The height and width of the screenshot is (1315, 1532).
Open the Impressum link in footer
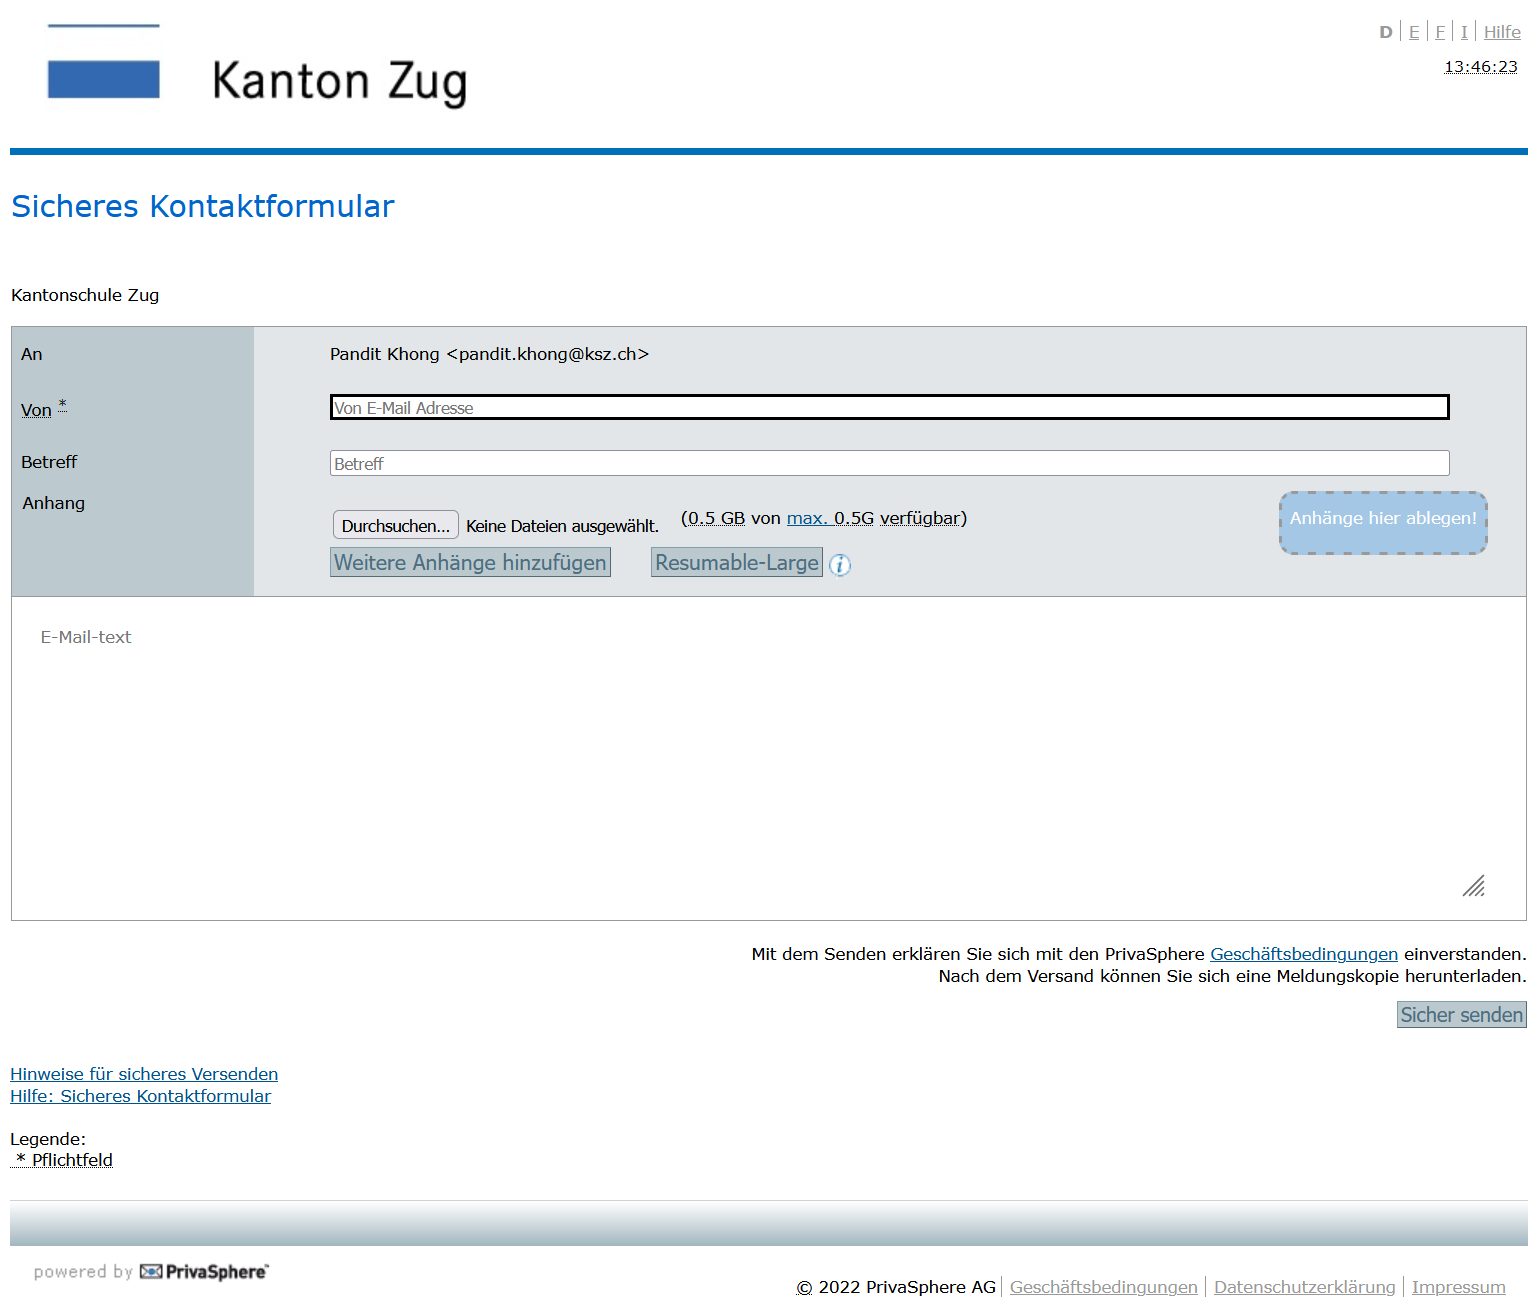(x=1458, y=1287)
